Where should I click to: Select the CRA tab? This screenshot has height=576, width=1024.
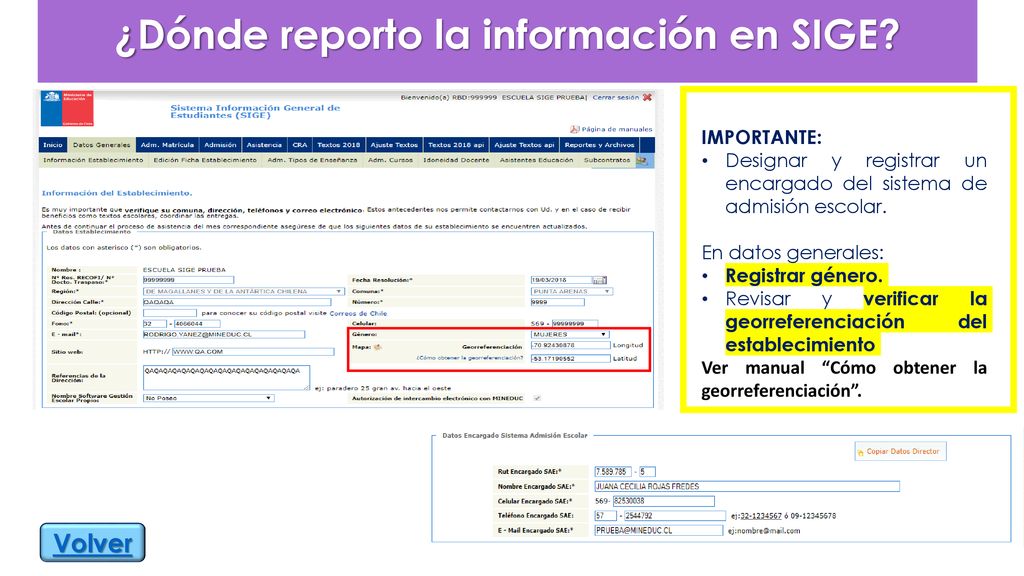(300, 145)
